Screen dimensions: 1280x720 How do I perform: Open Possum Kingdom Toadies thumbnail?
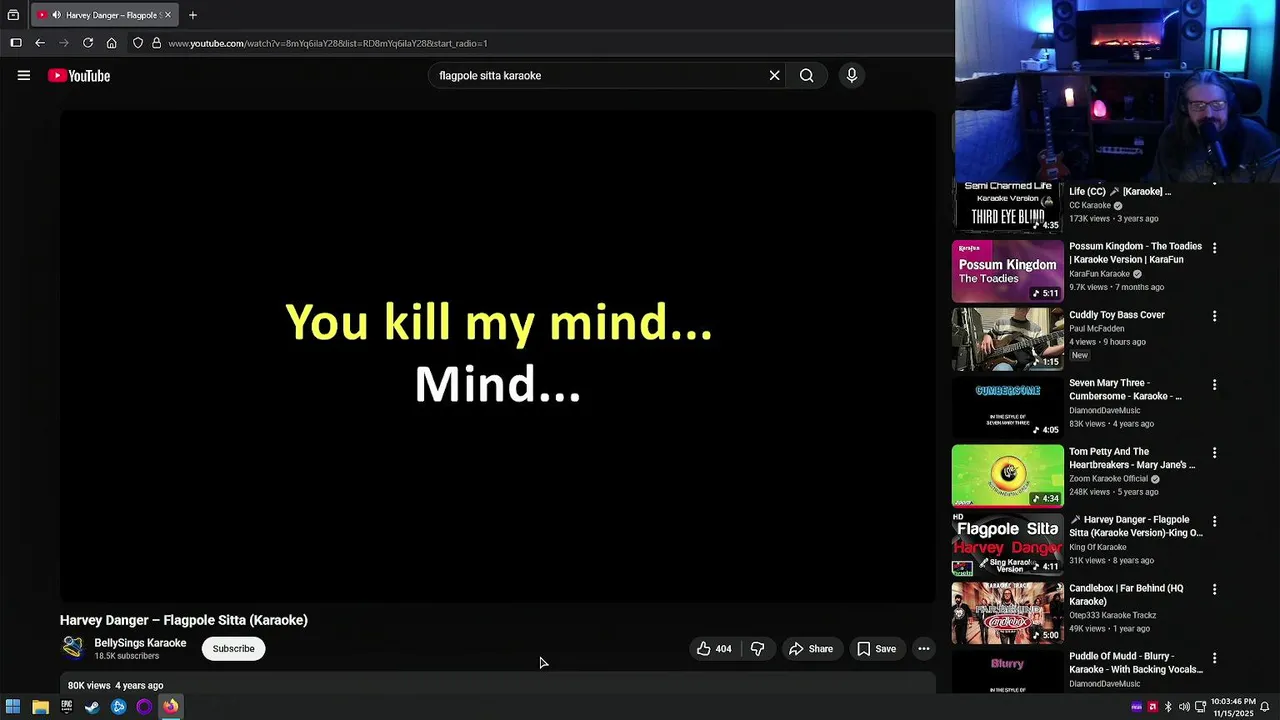click(1008, 271)
